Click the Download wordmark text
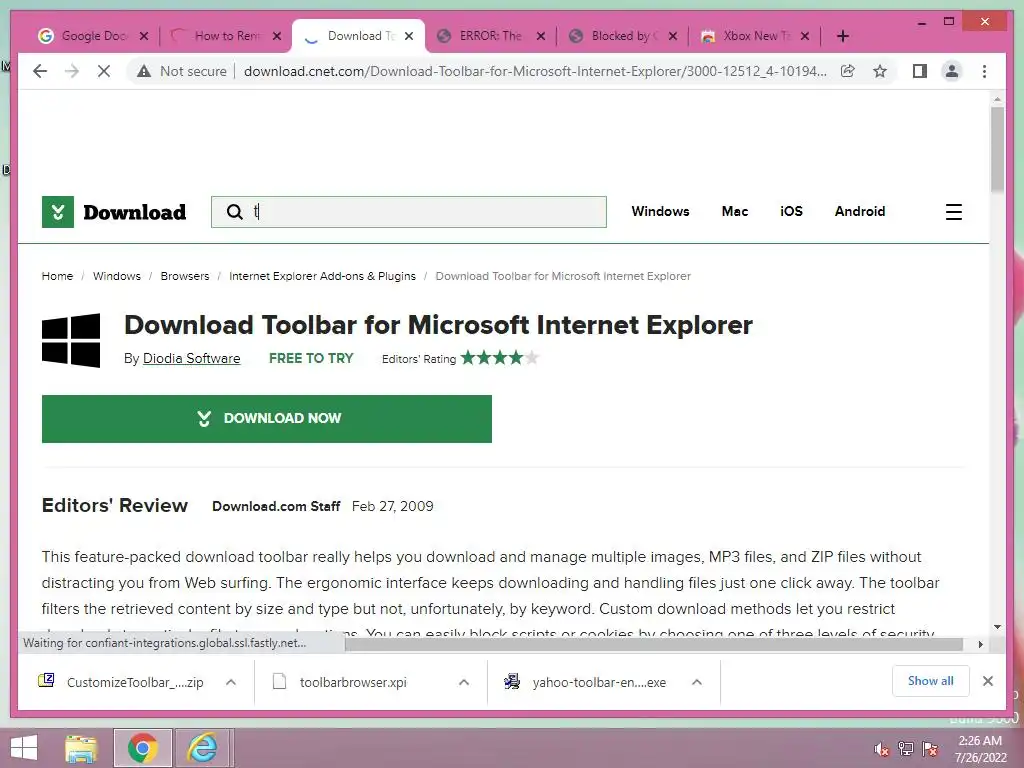The image size is (1024, 768). pos(135,212)
